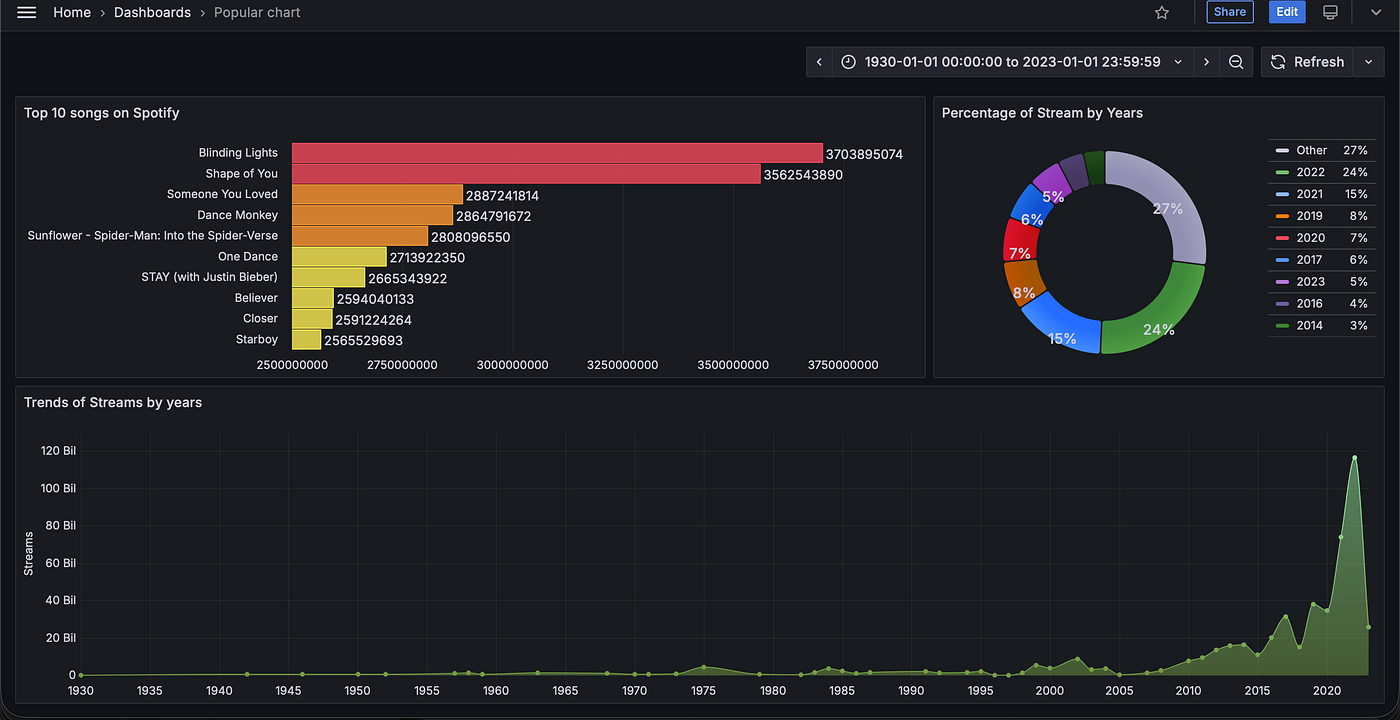
Task: Click the 24% green donut slice
Action: pyautogui.click(x=1160, y=318)
